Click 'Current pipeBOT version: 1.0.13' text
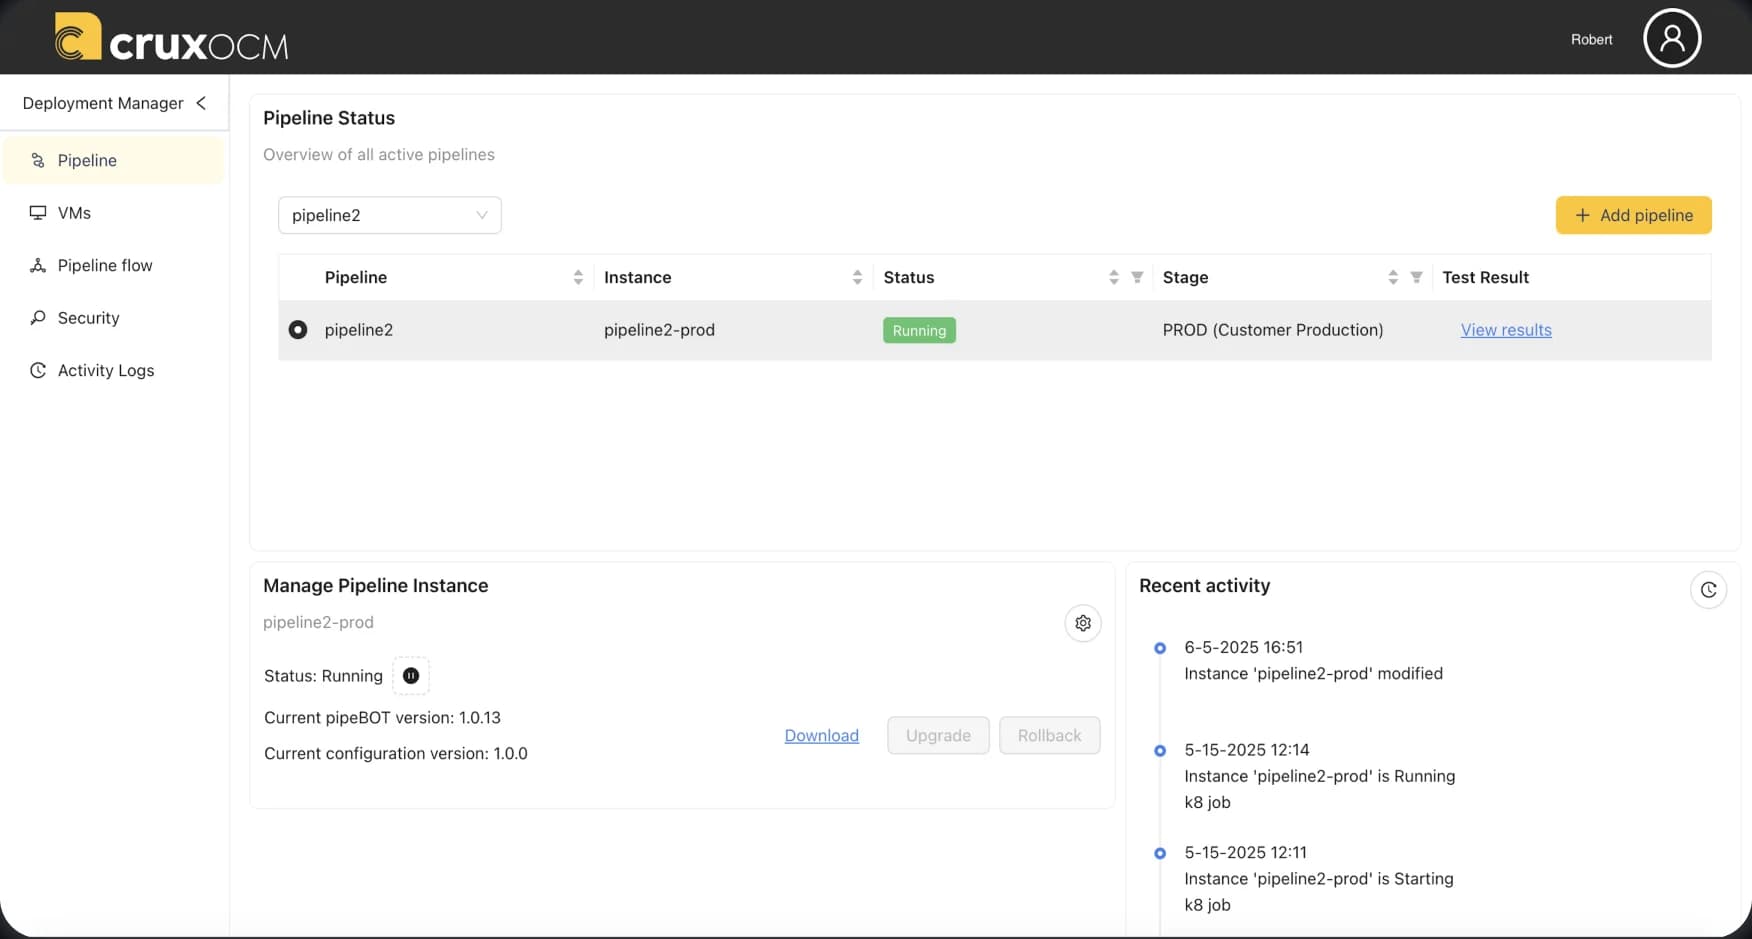Image resolution: width=1752 pixels, height=939 pixels. click(382, 718)
